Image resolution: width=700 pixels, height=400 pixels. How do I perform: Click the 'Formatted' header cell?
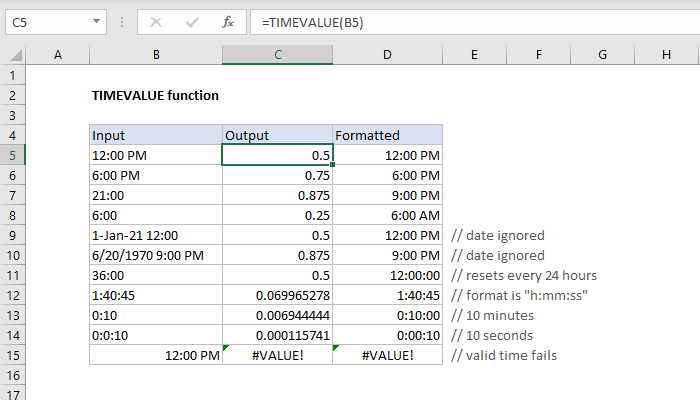click(388, 135)
